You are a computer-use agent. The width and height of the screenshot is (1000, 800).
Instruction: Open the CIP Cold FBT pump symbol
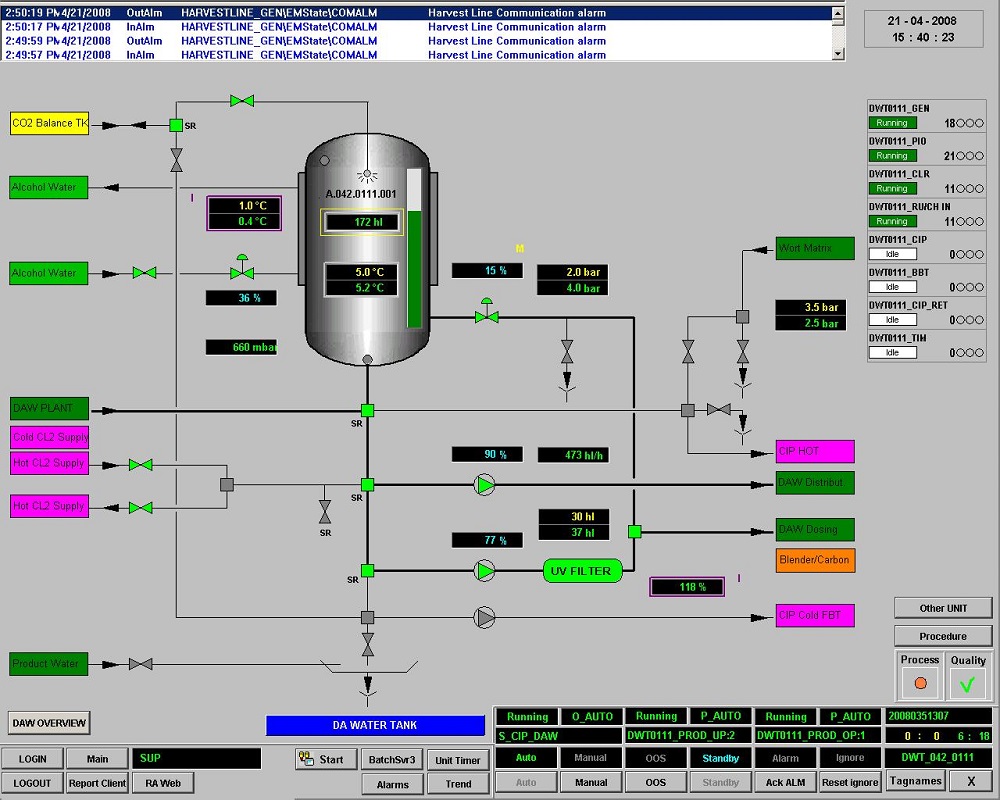[485, 617]
